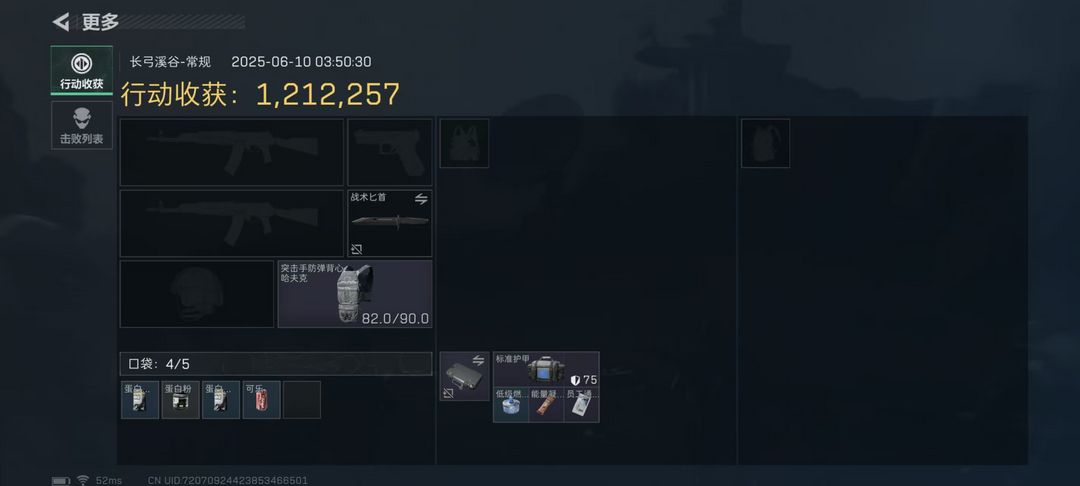Screen dimensions: 1080x486
Task: Click the 低级燃料 fuel item
Action: pyautogui.click(x=510, y=405)
